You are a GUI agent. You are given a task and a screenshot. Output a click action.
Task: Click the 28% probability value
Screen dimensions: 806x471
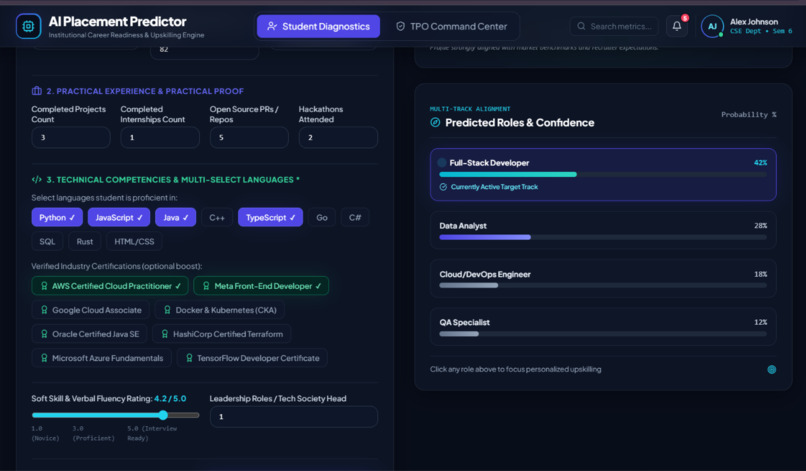(x=760, y=226)
